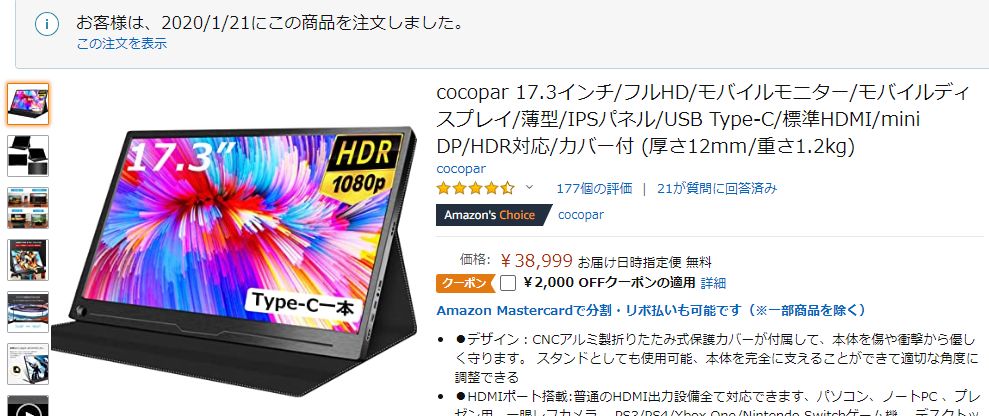Click the cocopar brand link under title
The height and width of the screenshot is (416, 989).
pyautogui.click(x=461, y=169)
